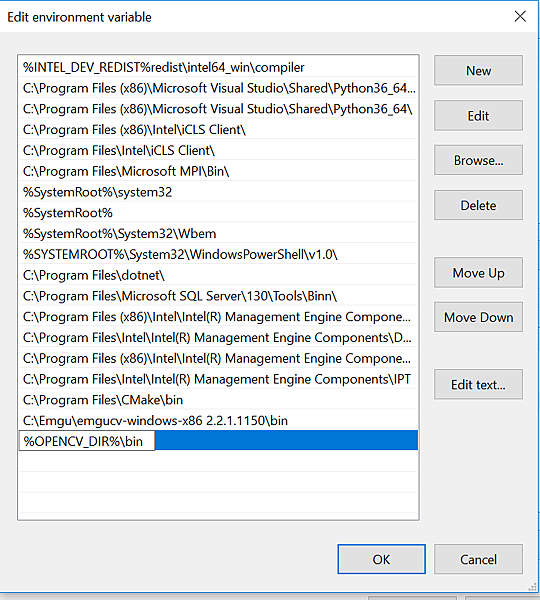Screen dimensions: 540x600
Task: Click the Edit button
Action: [478, 116]
